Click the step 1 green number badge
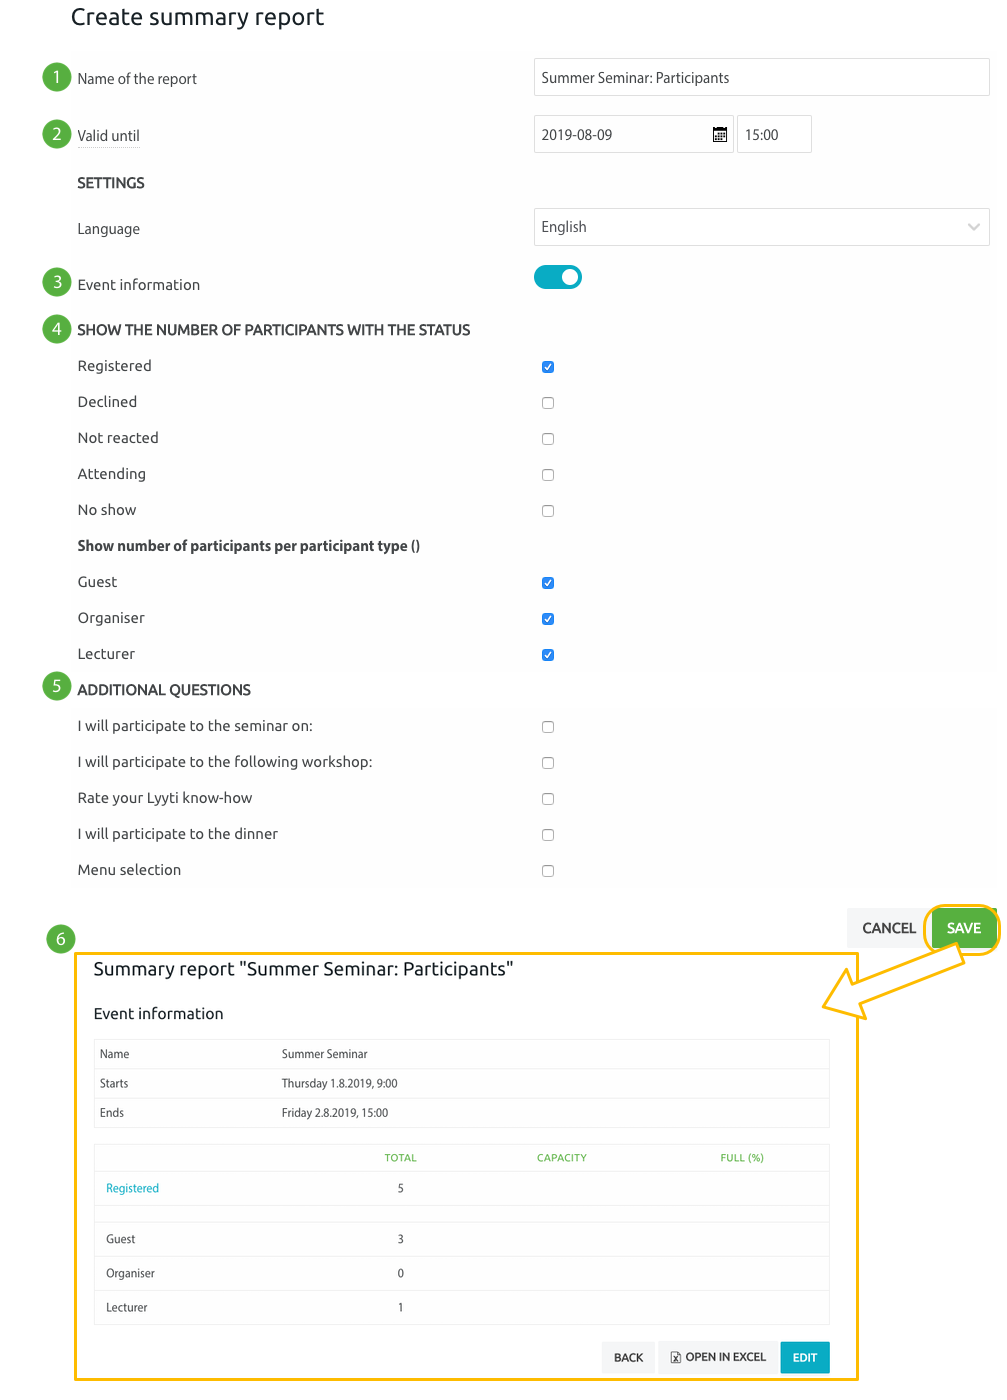Image resolution: width=1007 pixels, height=1400 pixels. pyautogui.click(x=57, y=77)
